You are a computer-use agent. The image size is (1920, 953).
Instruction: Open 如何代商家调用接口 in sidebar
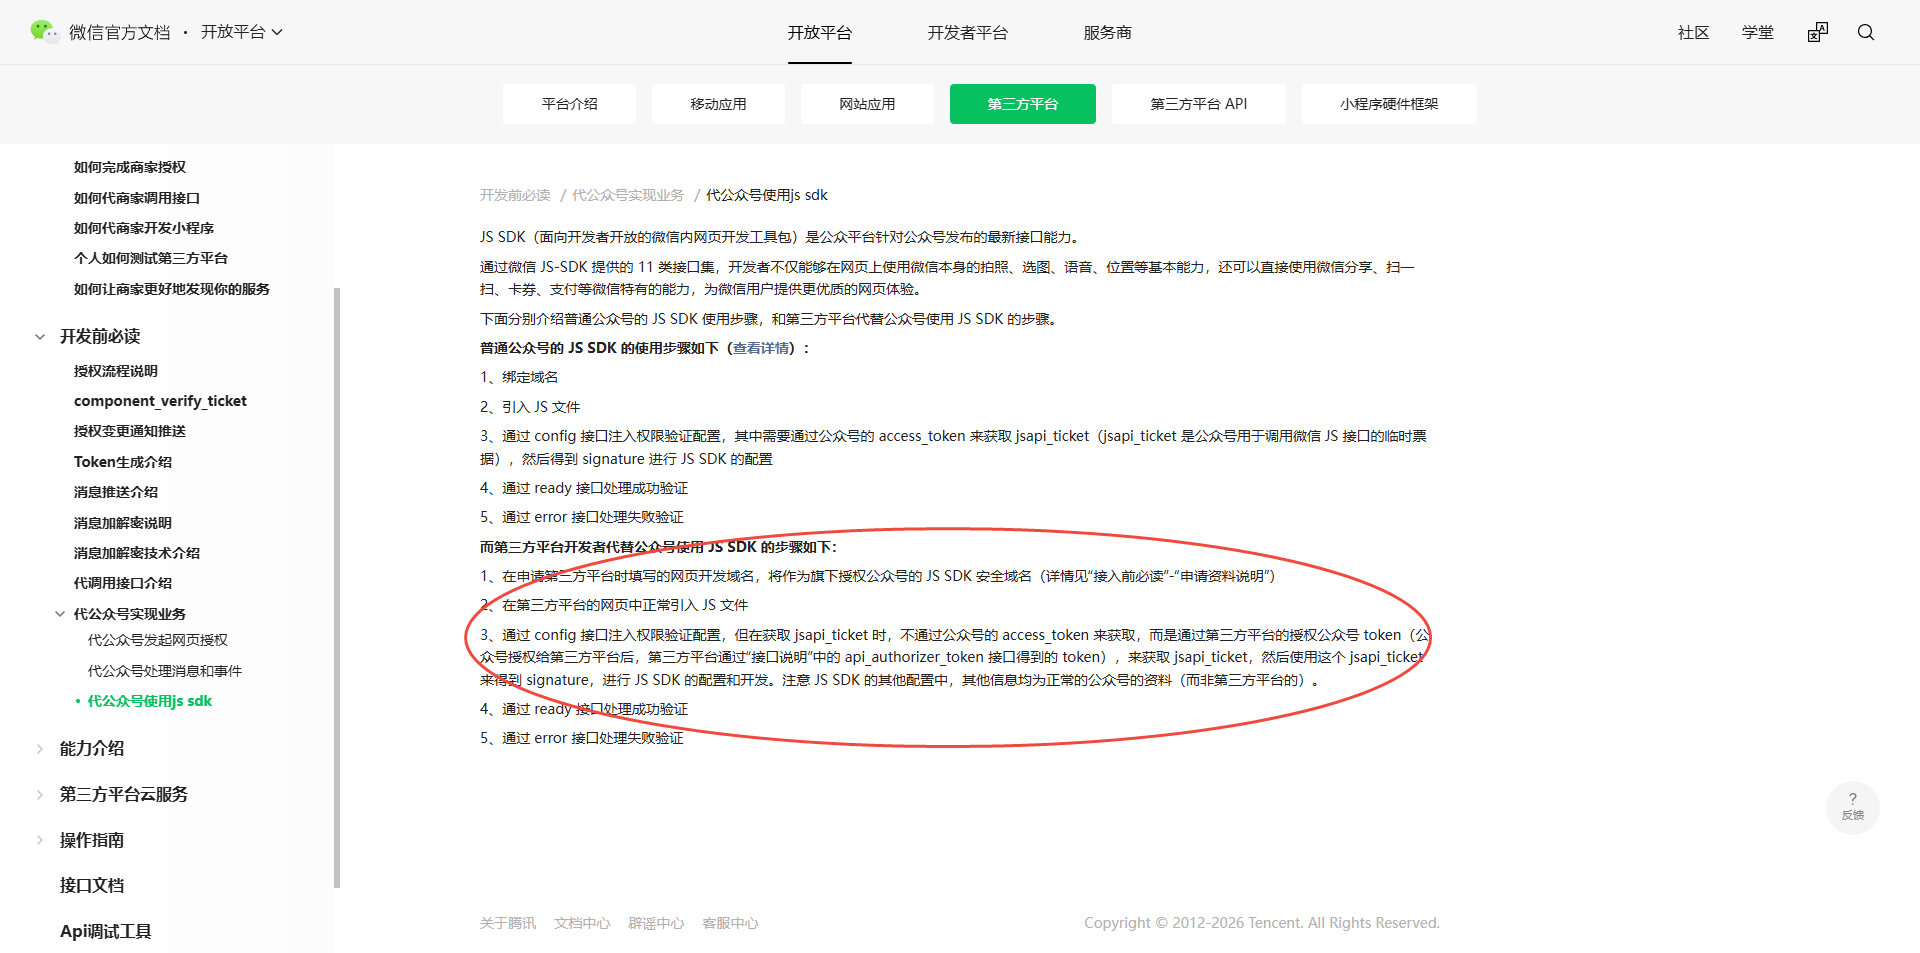137,198
